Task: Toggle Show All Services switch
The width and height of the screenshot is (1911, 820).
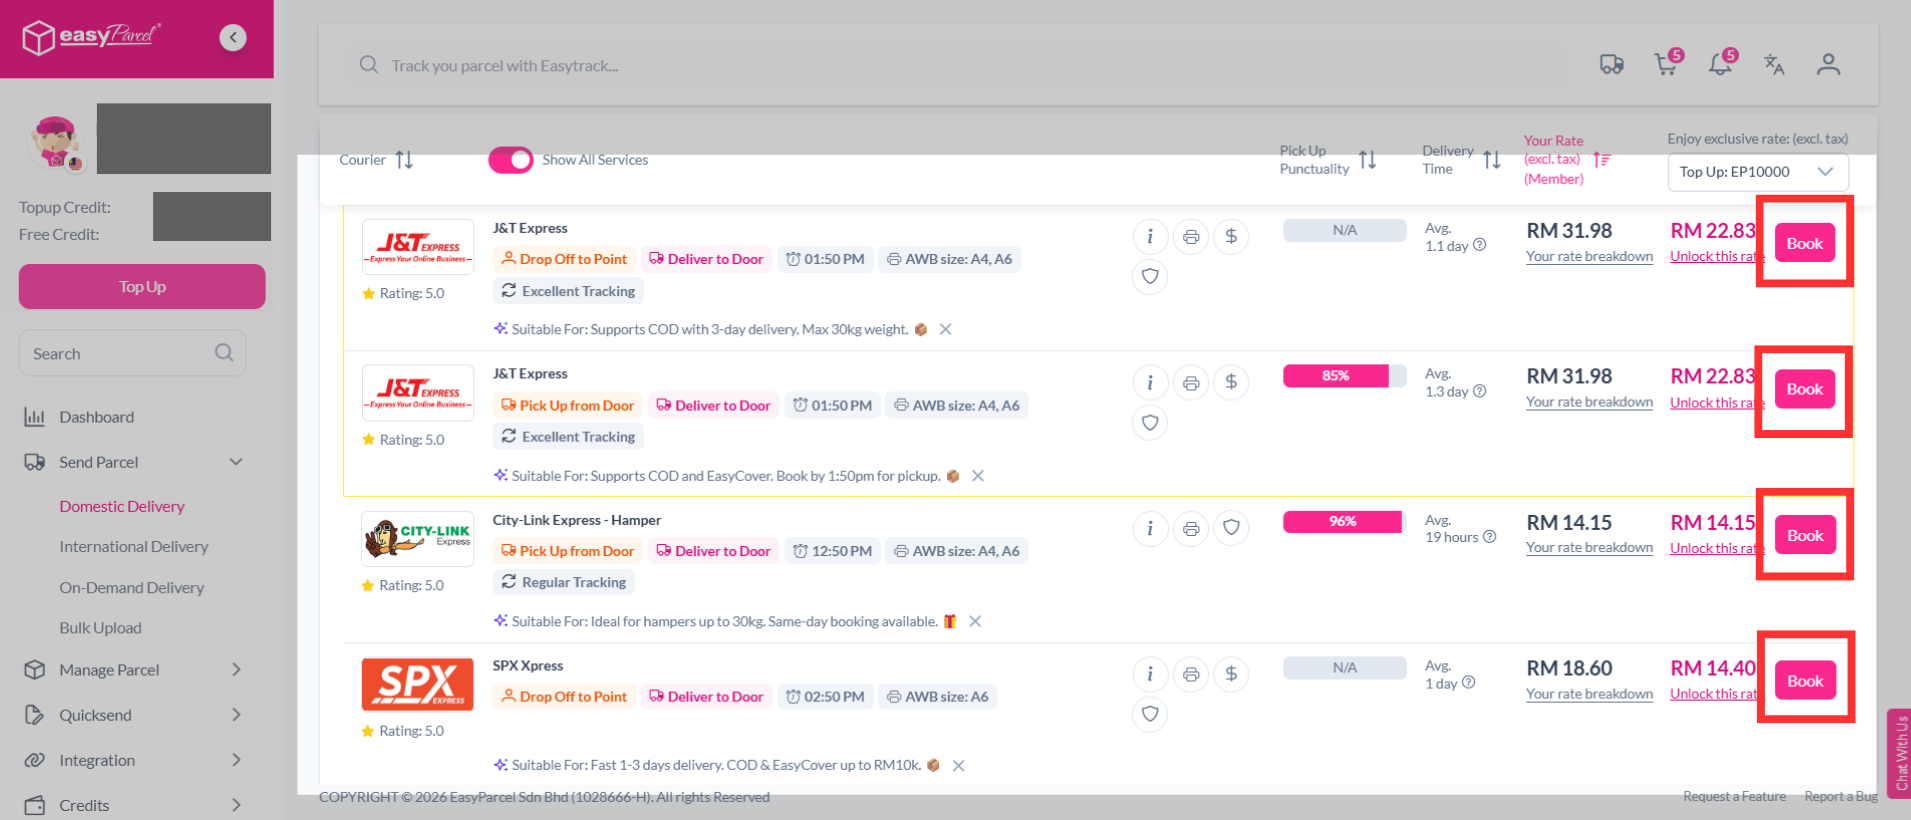Action: [x=511, y=160]
